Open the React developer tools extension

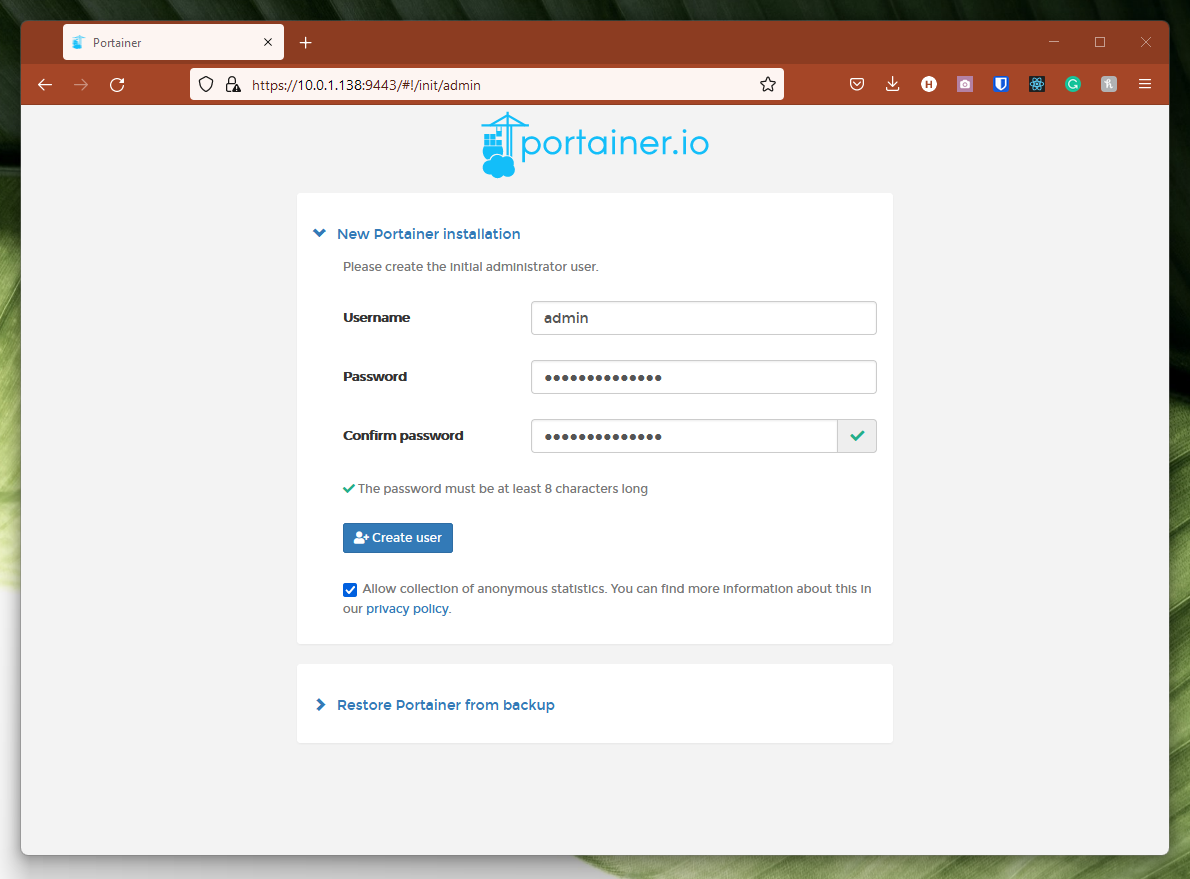[x=1037, y=84]
